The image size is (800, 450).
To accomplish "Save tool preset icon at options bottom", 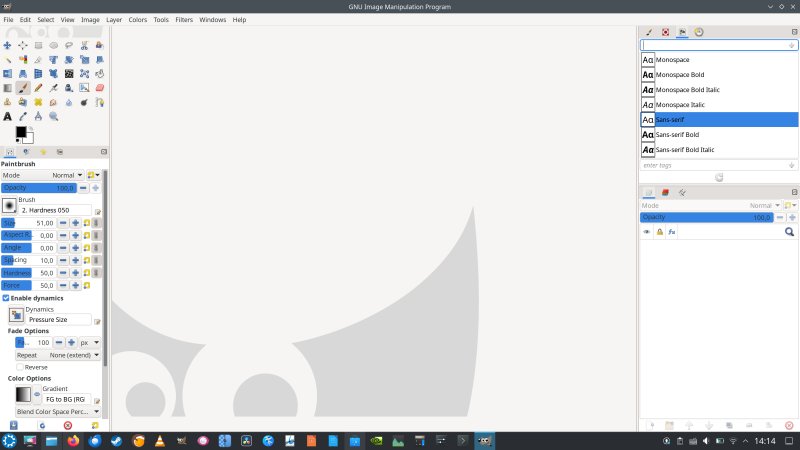I will pyautogui.click(x=14, y=425).
